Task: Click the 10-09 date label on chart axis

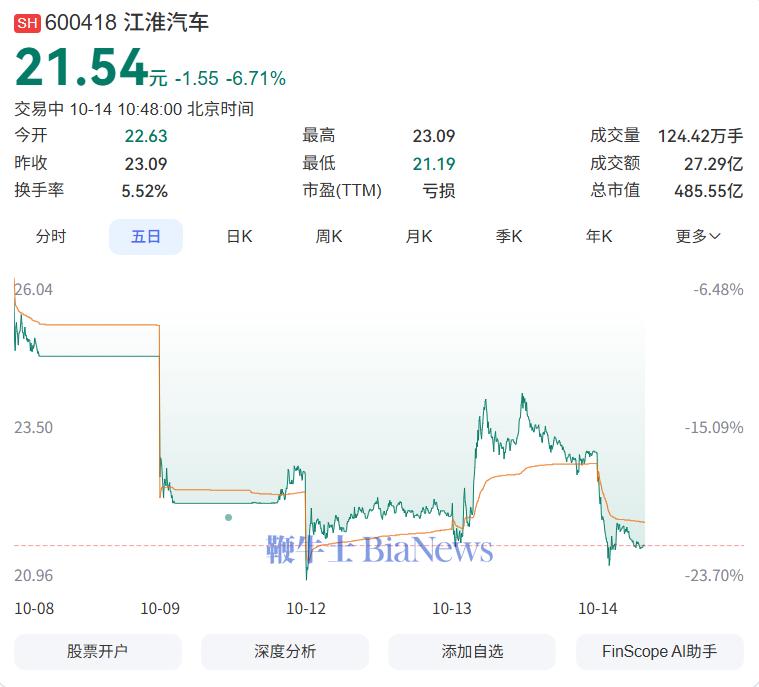Action: pyautogui.click(x=160, y=608)
